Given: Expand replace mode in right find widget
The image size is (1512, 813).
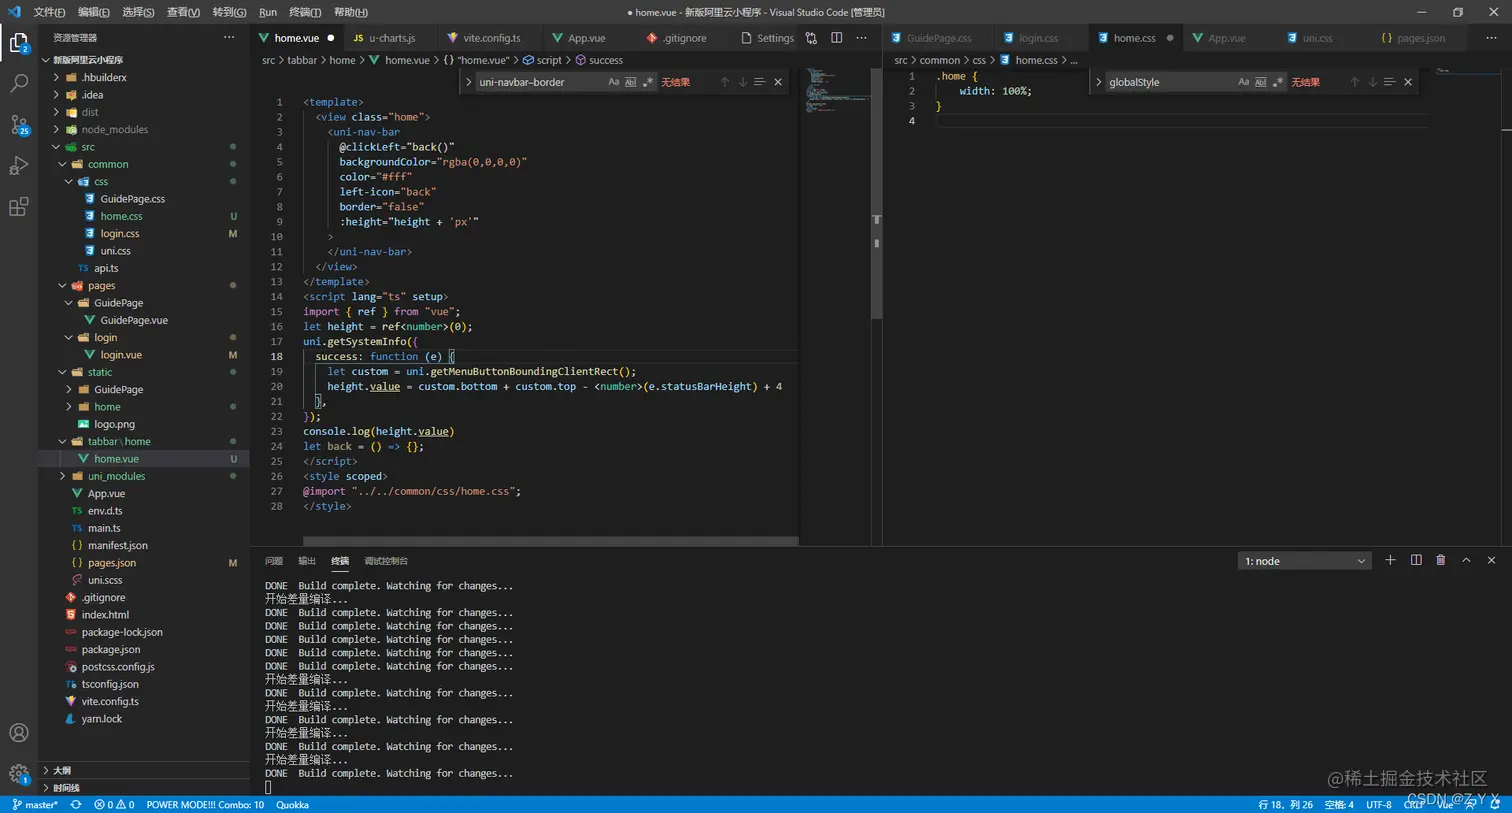Looking at the screenshot, I should tap(1099, 82).
